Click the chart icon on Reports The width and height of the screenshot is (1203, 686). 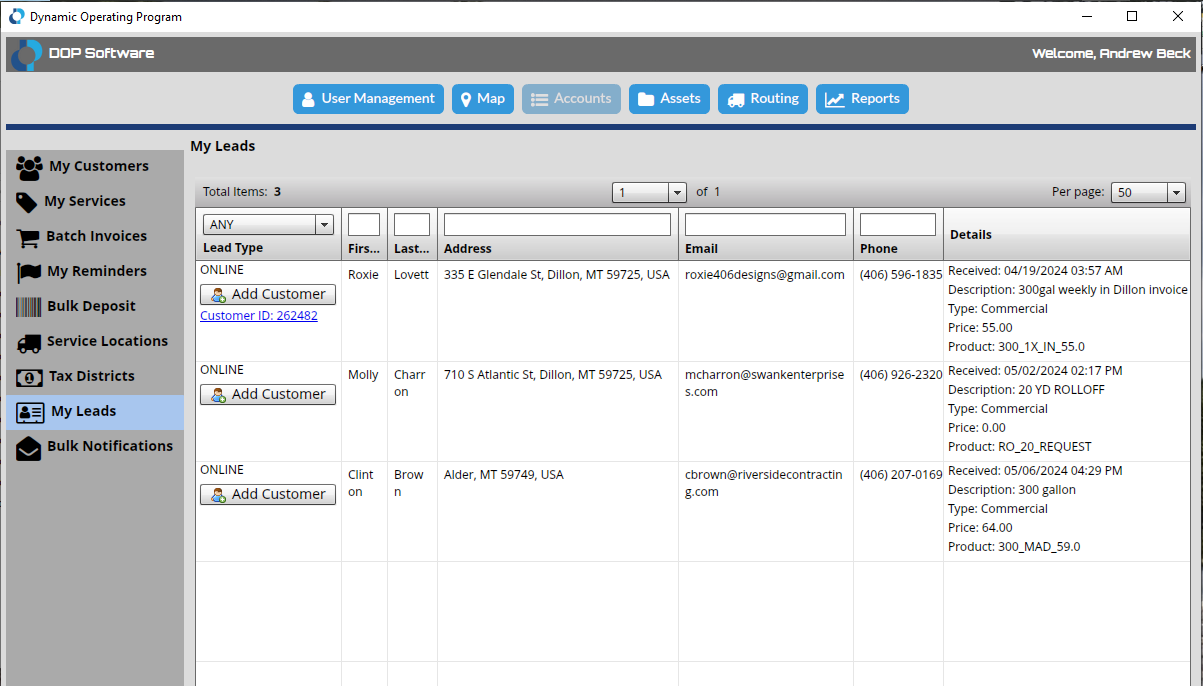[835, 99]
